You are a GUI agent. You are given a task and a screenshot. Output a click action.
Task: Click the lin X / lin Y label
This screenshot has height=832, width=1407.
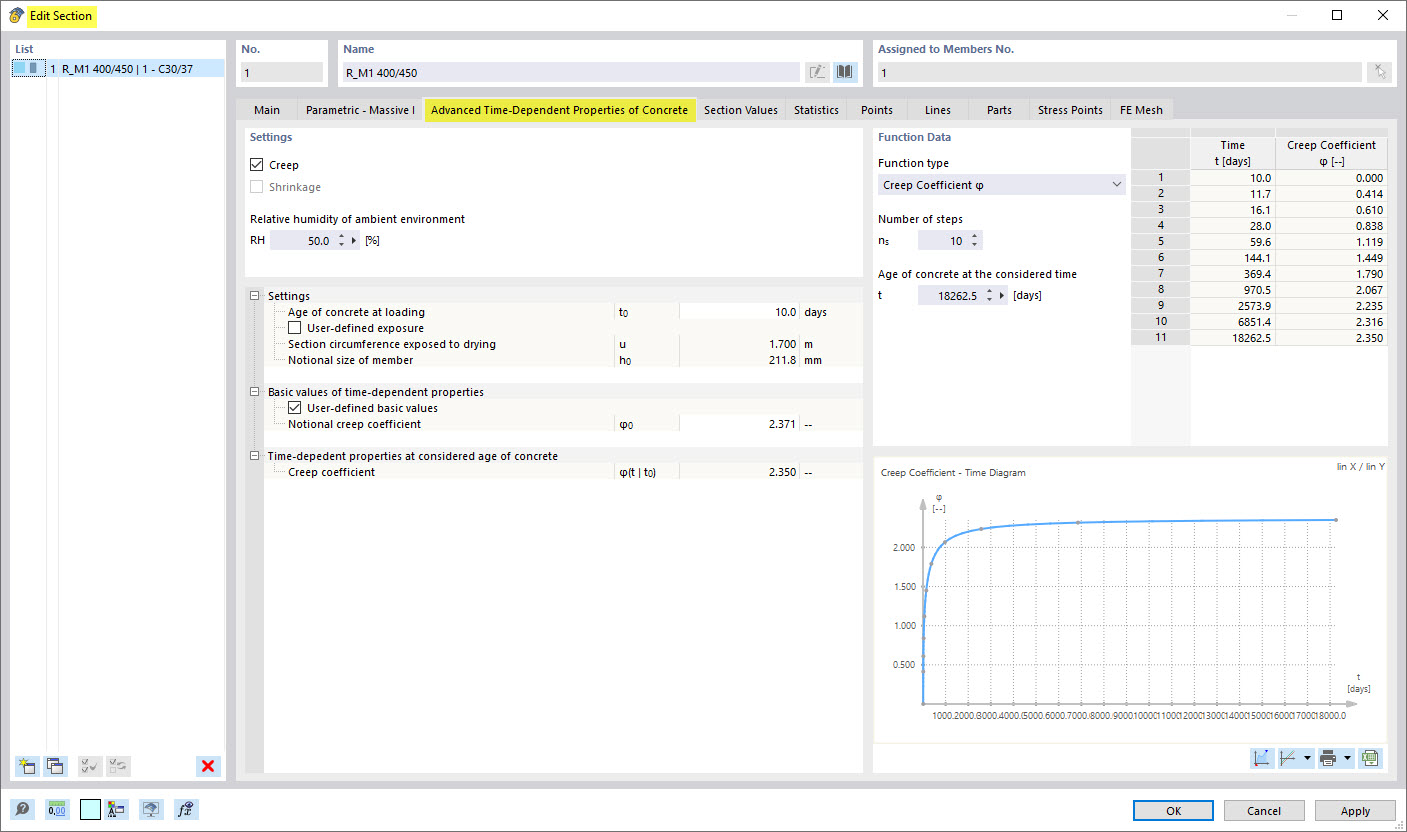pos(1360,467)
